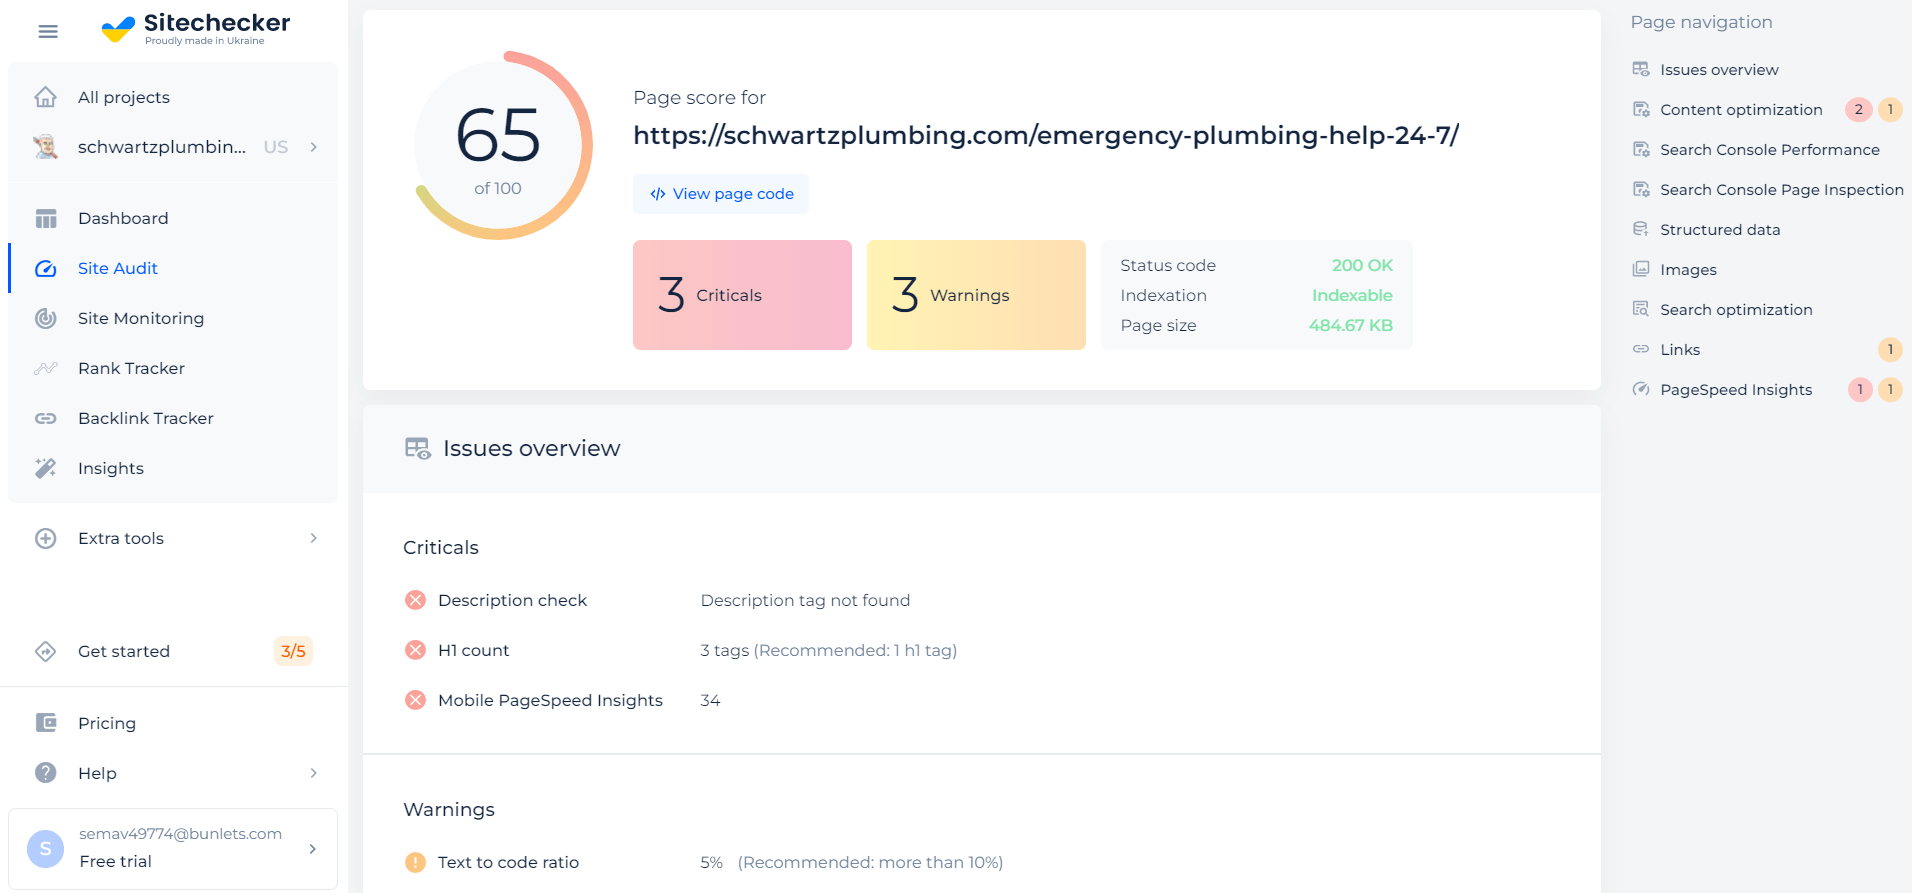The width and height of the screenshot is (1912, 893).
Task: Click the Get started icon
Action: 46,651
